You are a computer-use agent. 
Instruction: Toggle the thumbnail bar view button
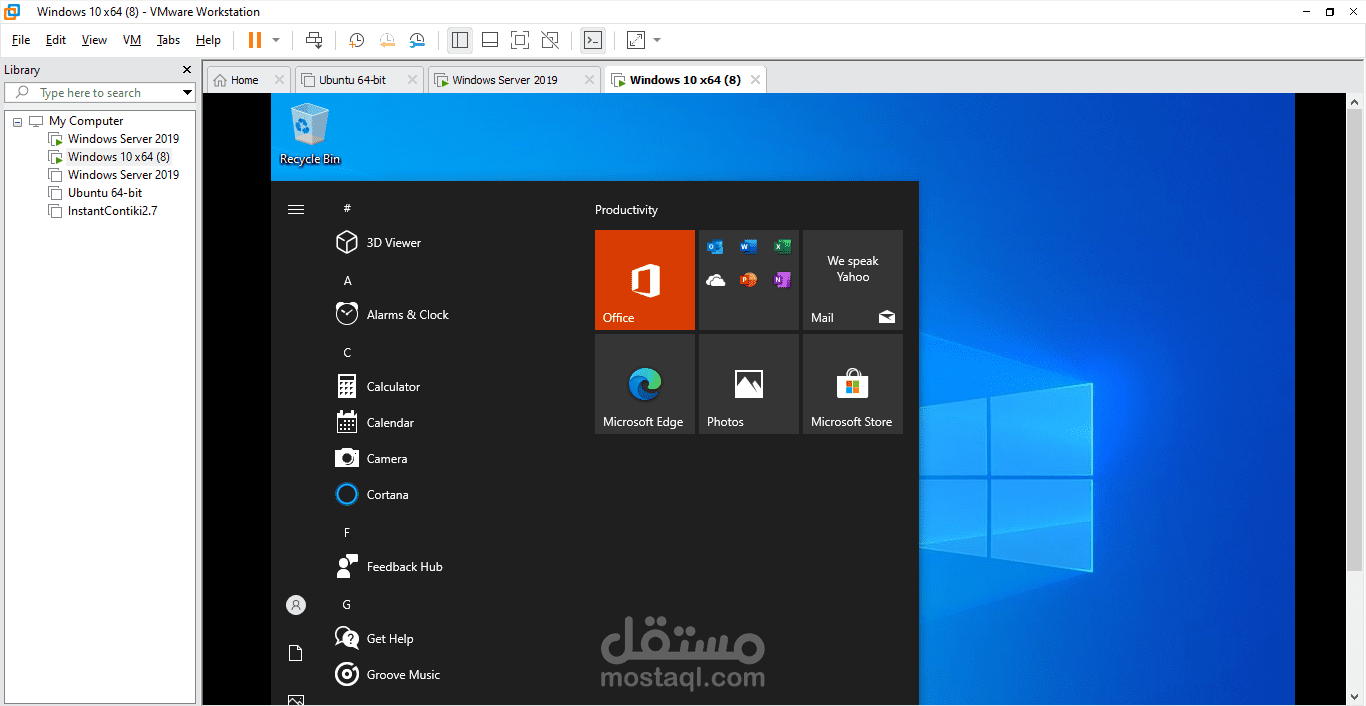(490, 40)
